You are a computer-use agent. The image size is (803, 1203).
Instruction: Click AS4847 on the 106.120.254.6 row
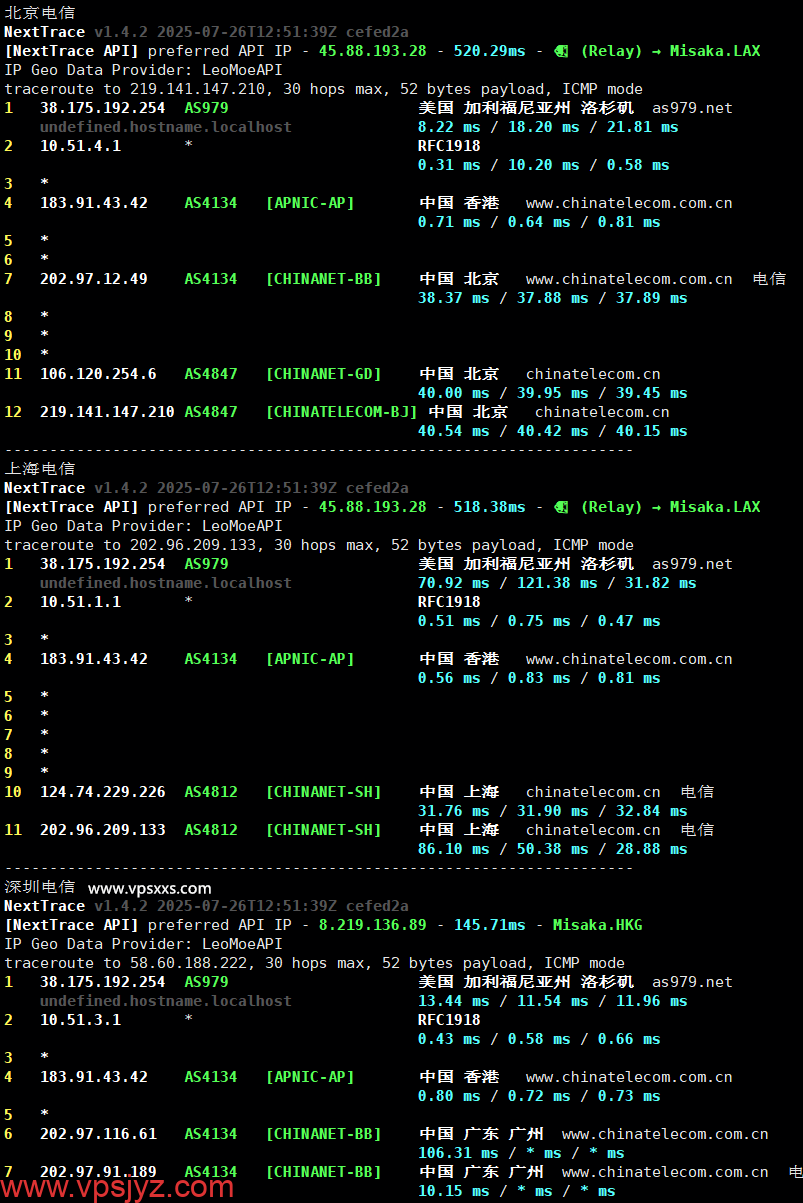coord(211,374)
